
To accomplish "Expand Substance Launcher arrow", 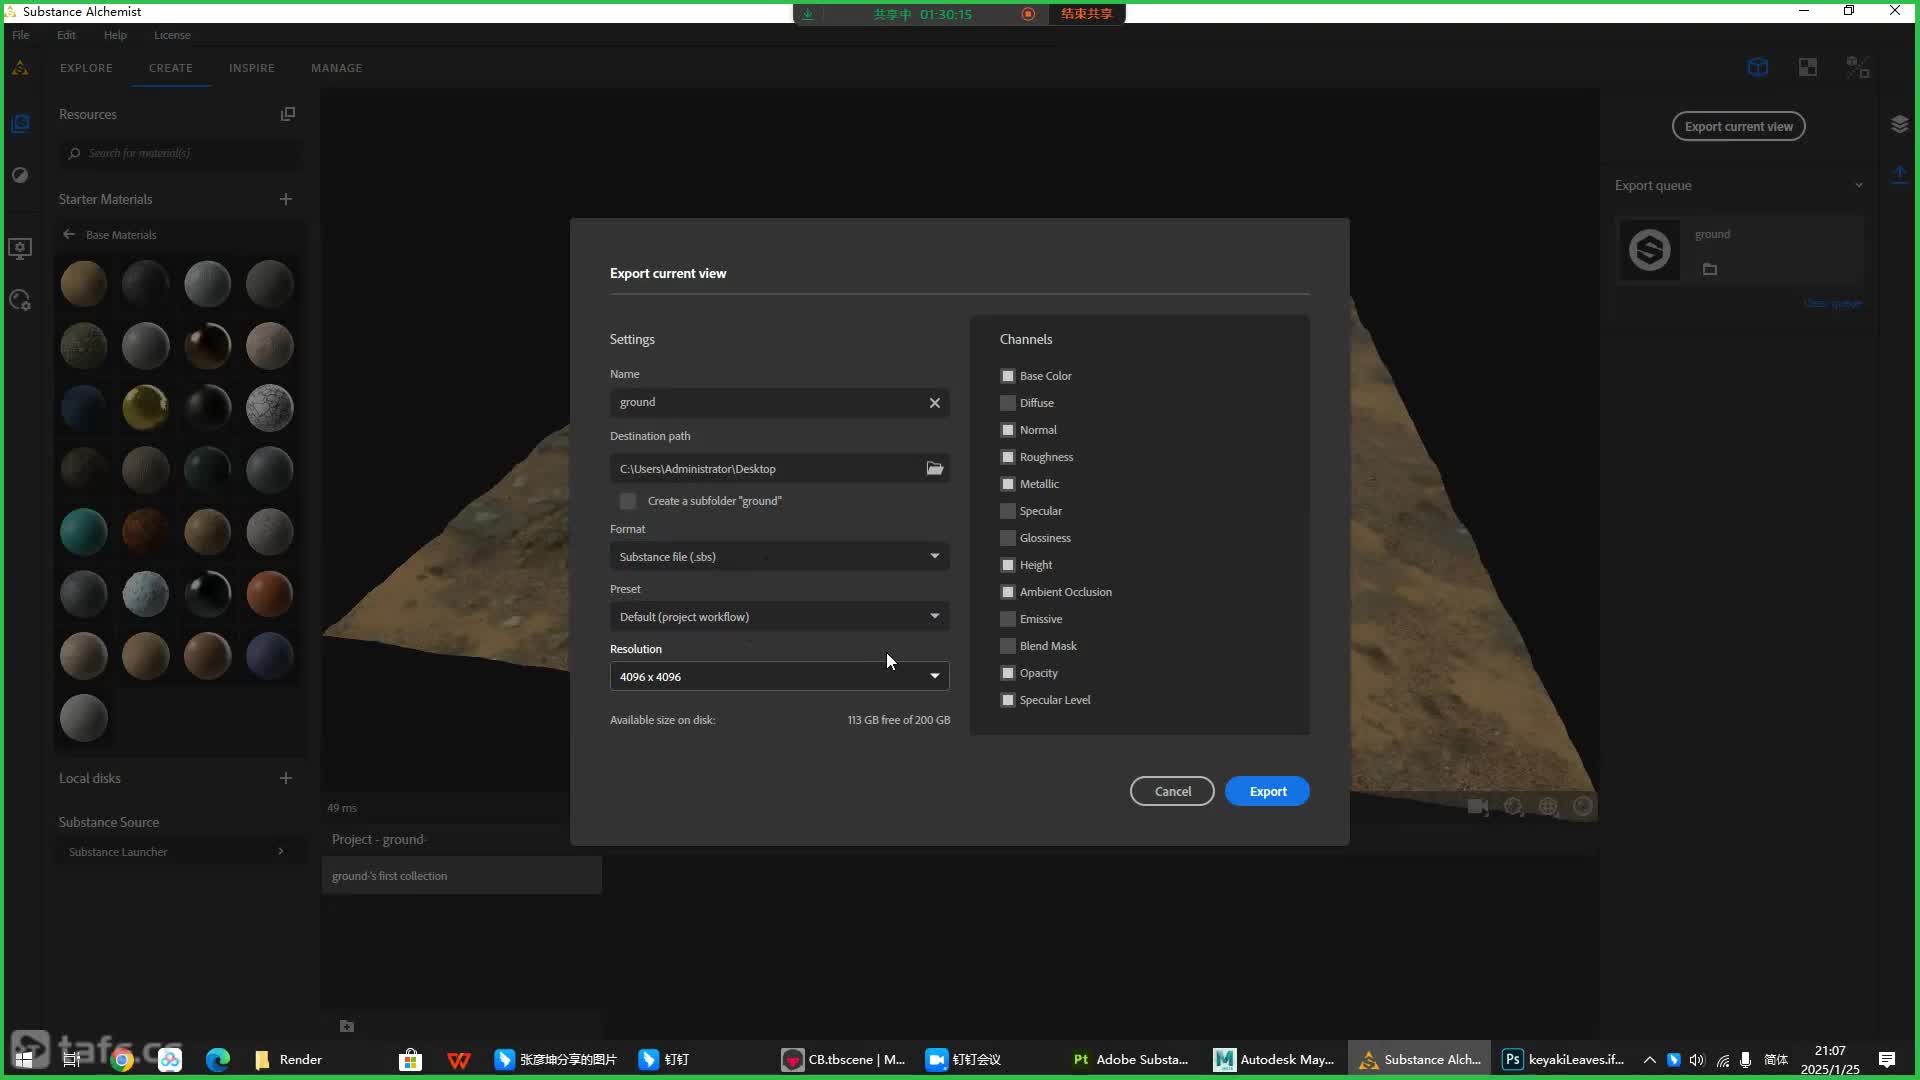I will coord(281,852).
